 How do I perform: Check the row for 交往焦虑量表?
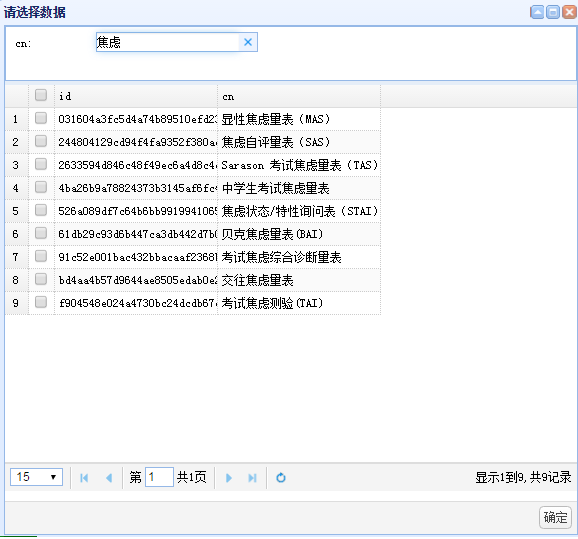coord(41,279)
